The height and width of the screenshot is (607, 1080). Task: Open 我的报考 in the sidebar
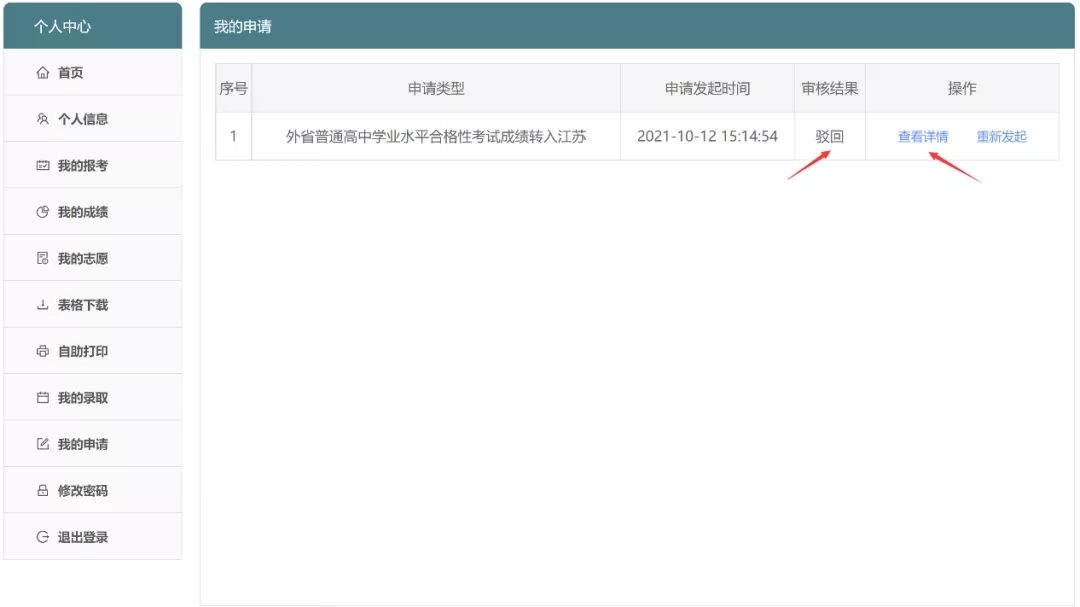(82, 166)
